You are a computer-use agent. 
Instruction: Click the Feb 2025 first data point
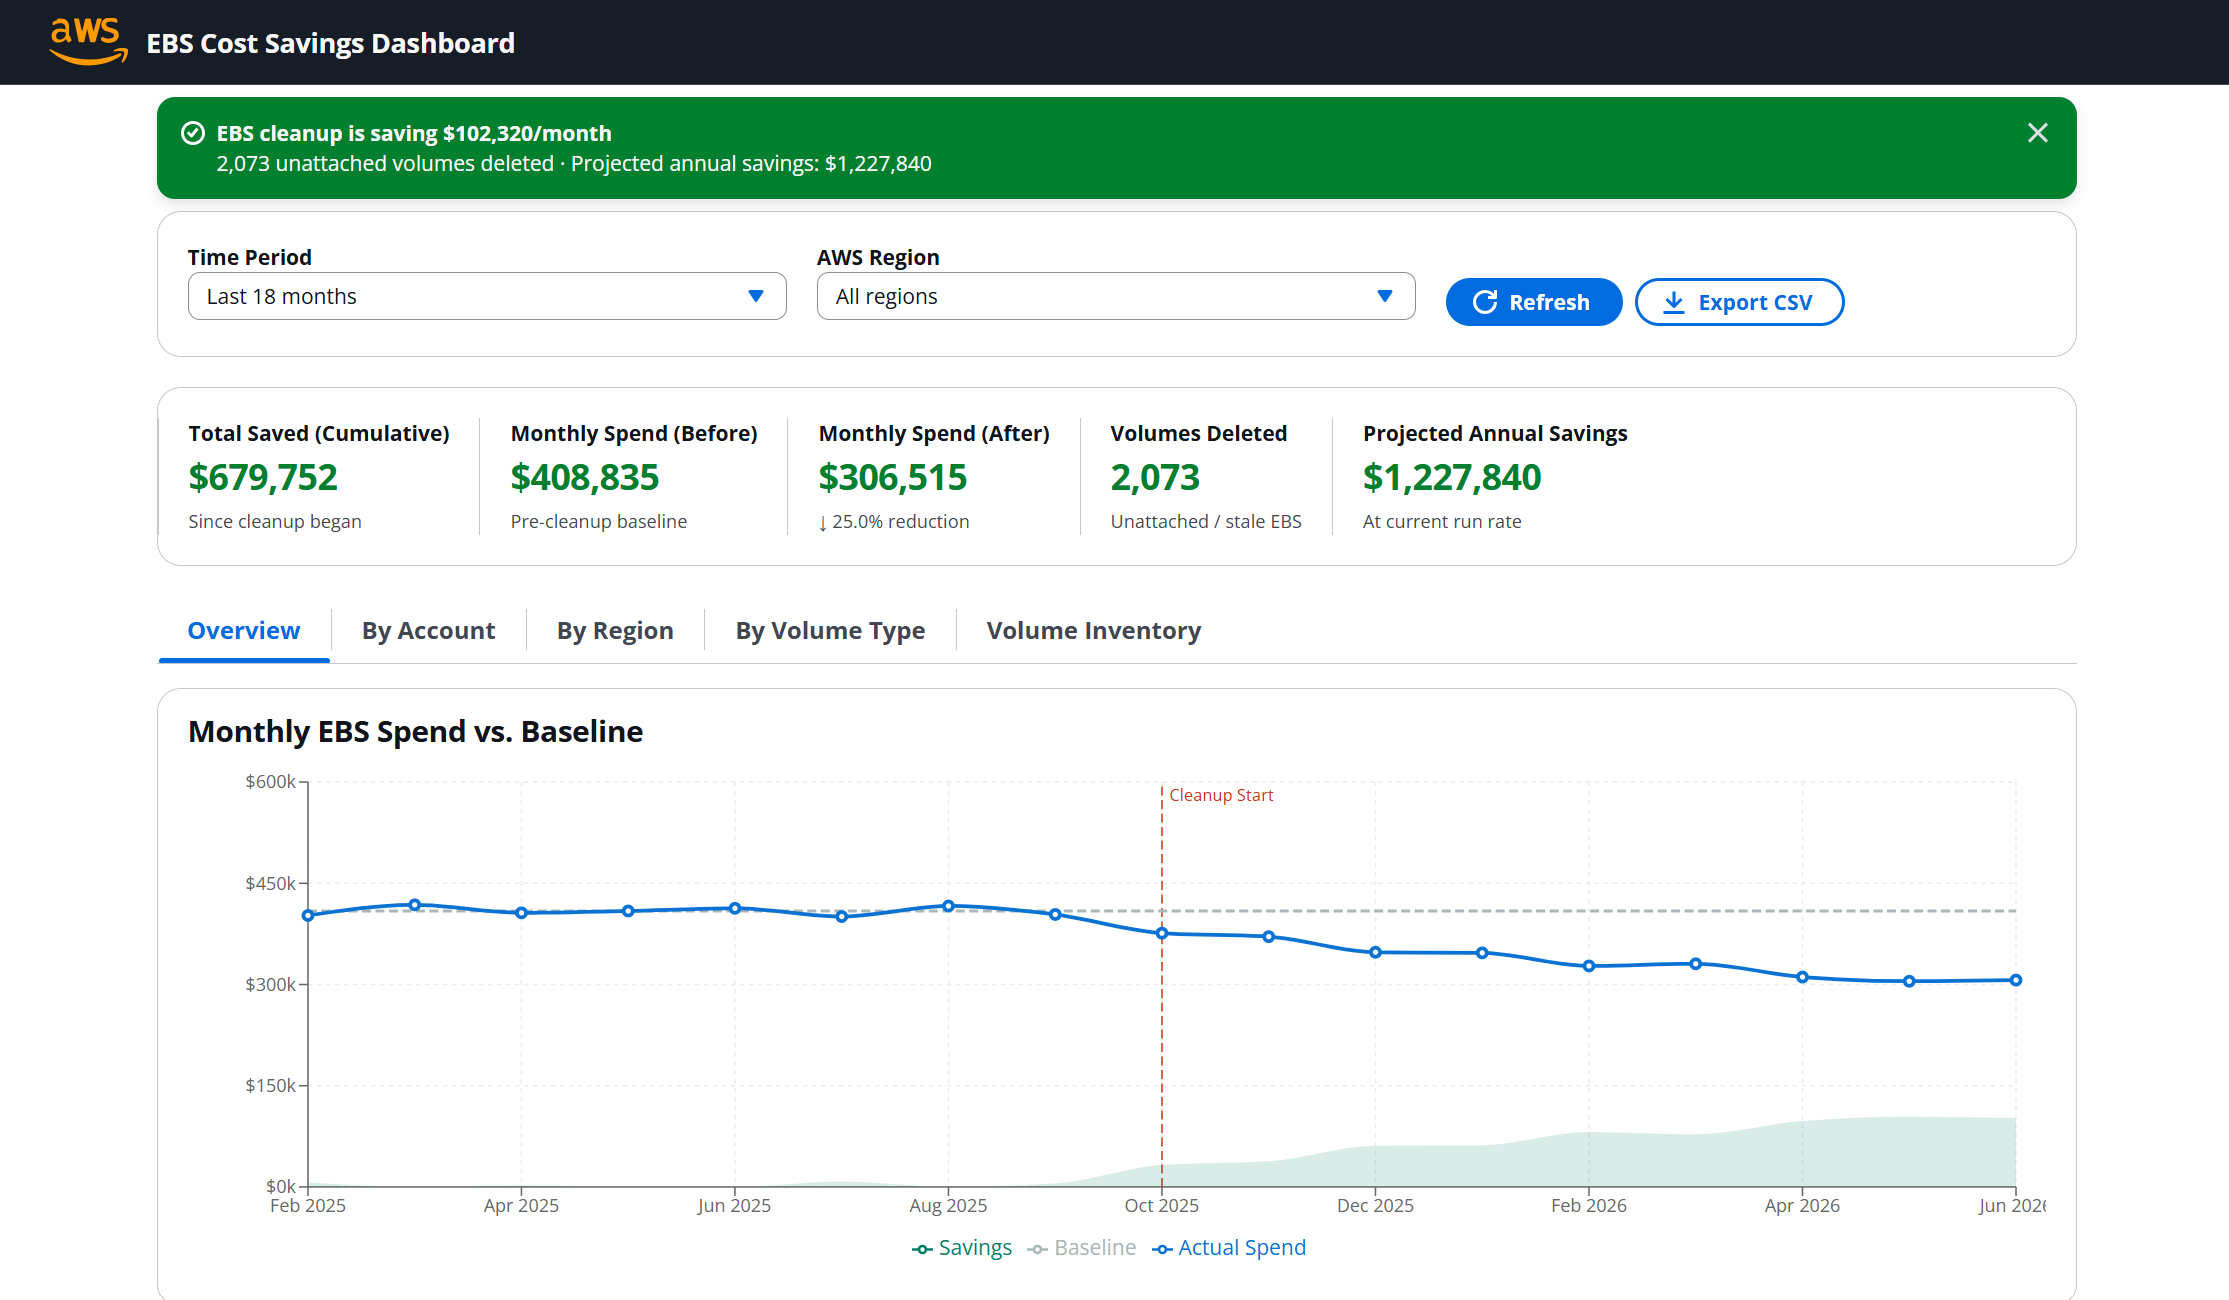click(308, 915)
